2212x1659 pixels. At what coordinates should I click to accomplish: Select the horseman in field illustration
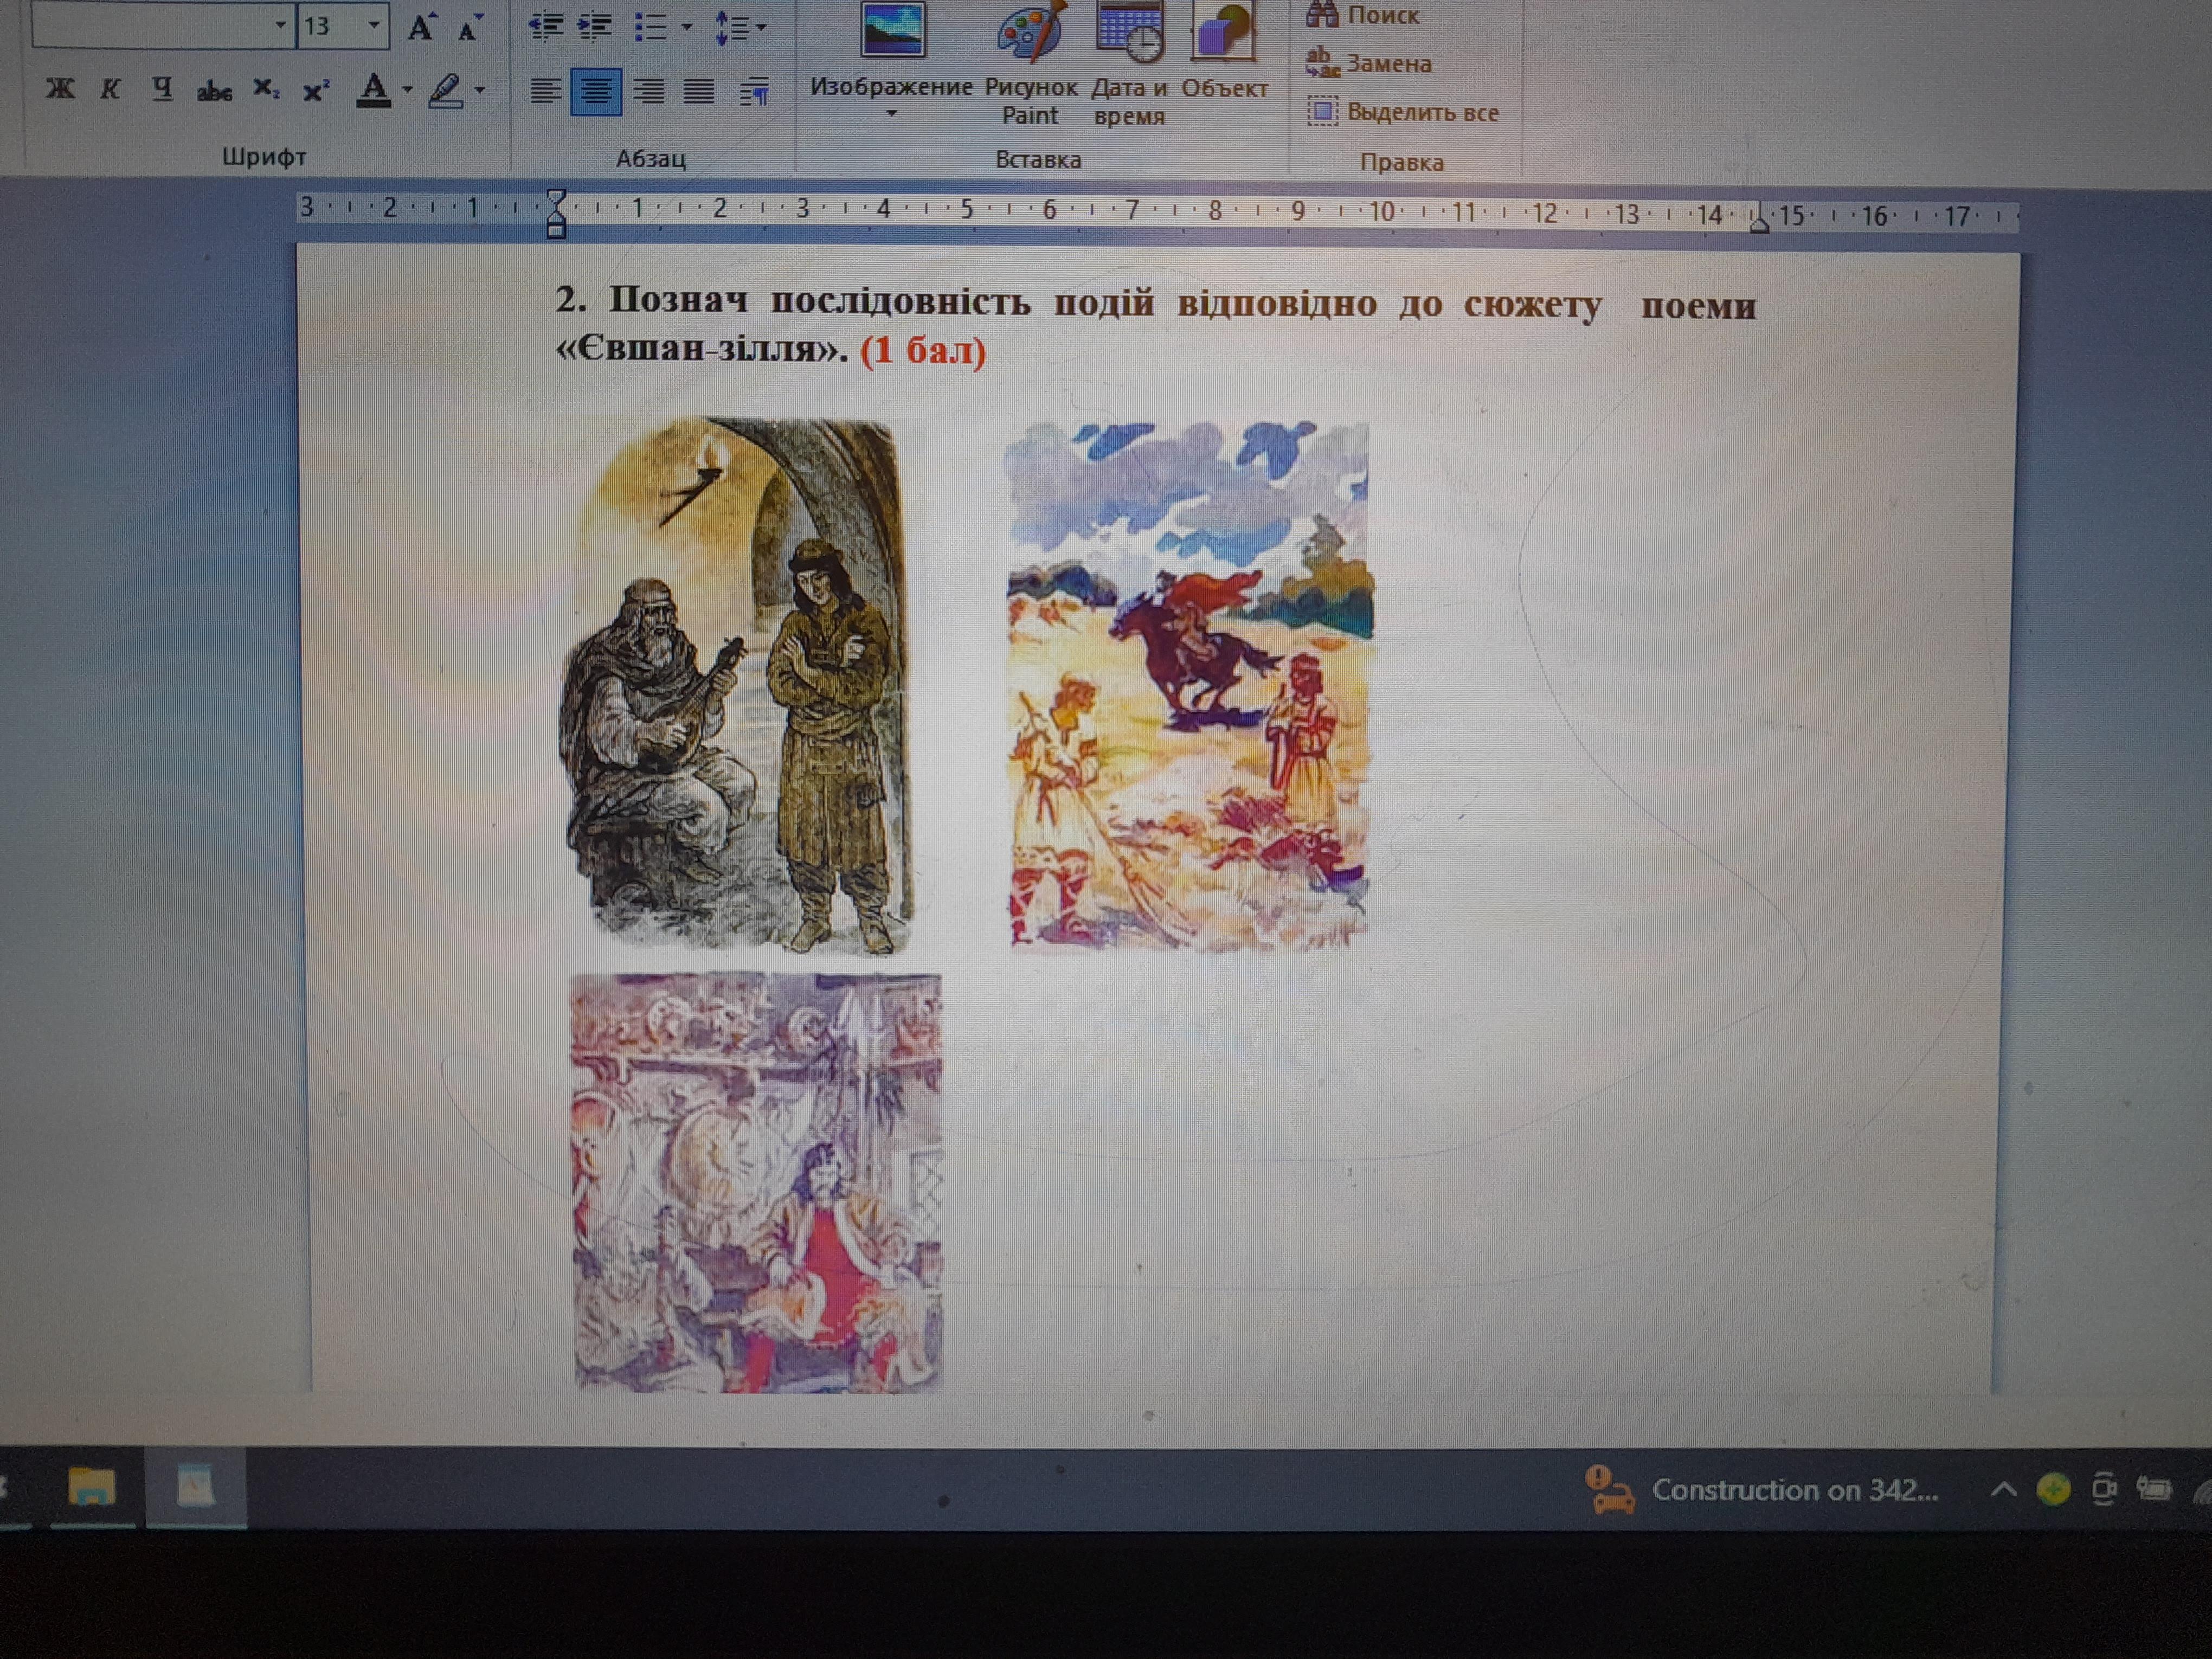click(1189, 685)
